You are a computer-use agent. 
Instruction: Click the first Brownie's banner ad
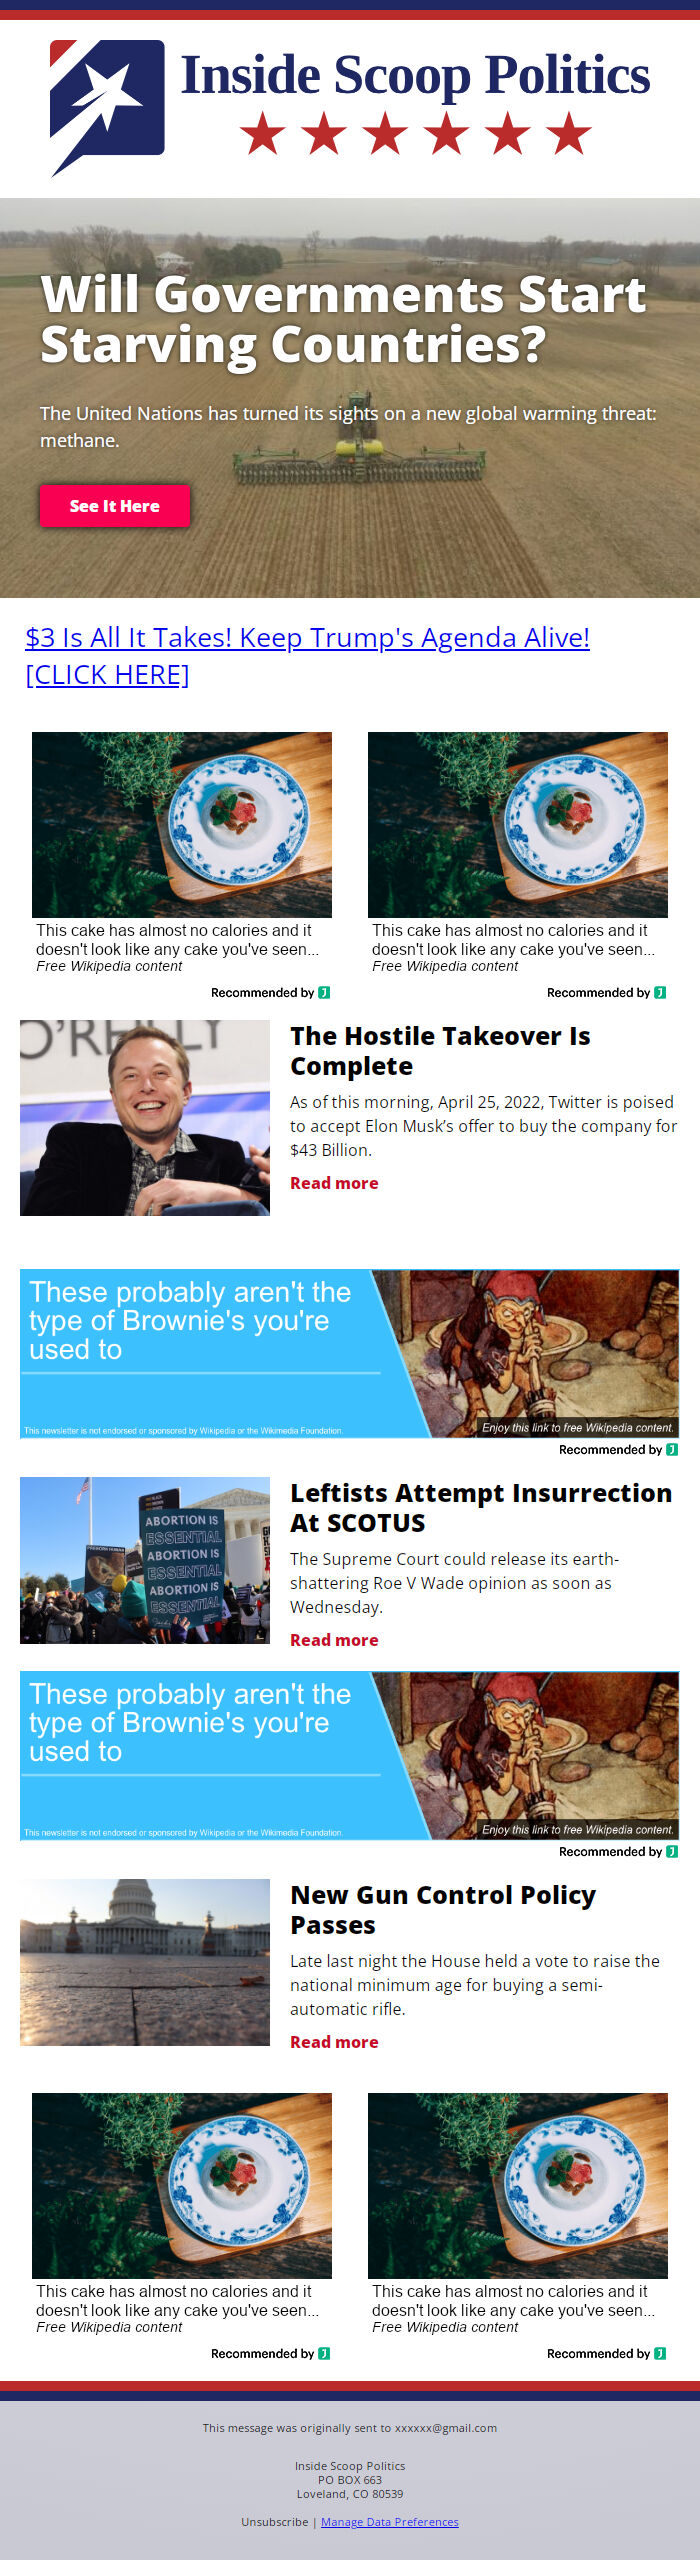[x=350, y=1354]
